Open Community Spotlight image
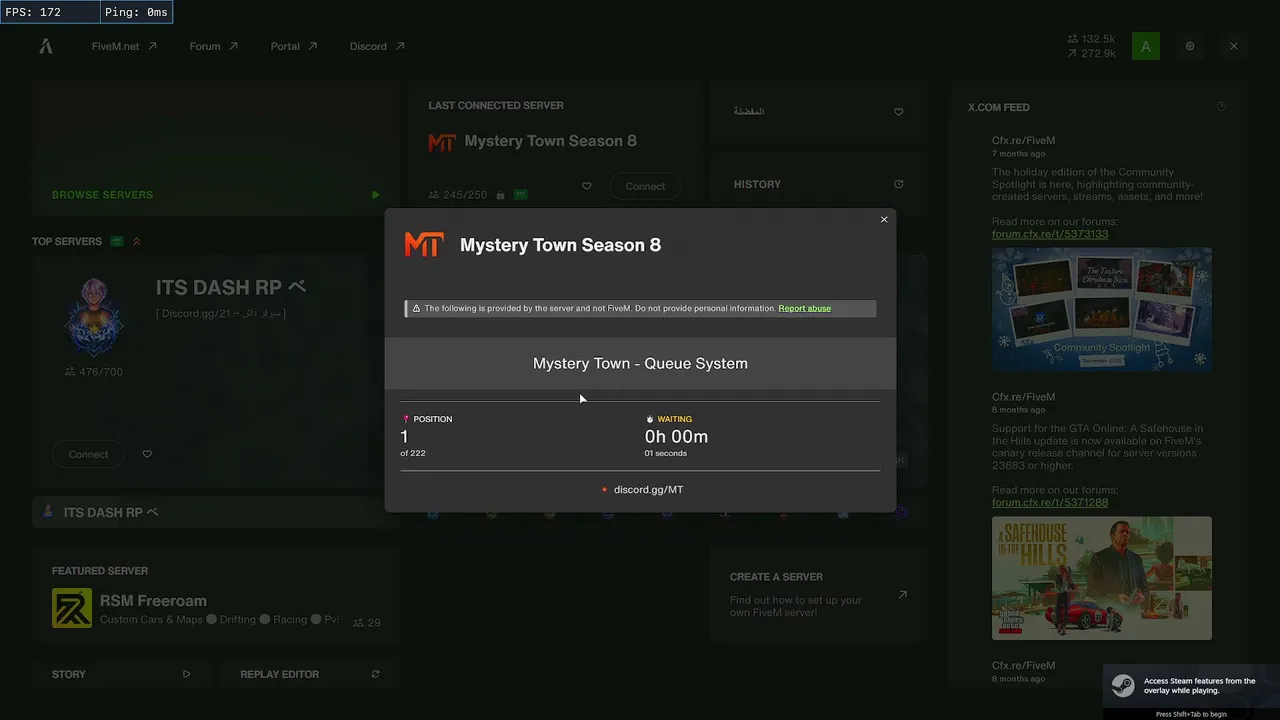 [1102, 310]
